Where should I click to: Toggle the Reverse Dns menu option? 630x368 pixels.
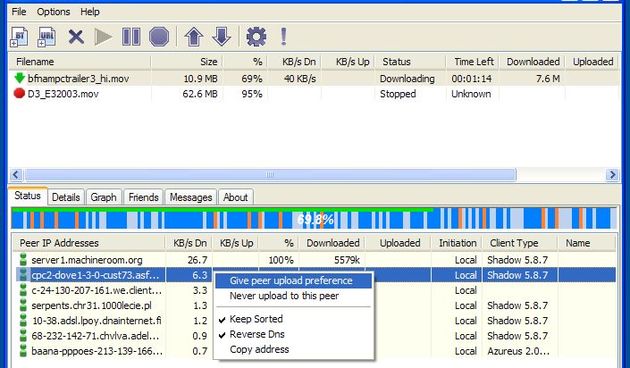click(293, 334)
